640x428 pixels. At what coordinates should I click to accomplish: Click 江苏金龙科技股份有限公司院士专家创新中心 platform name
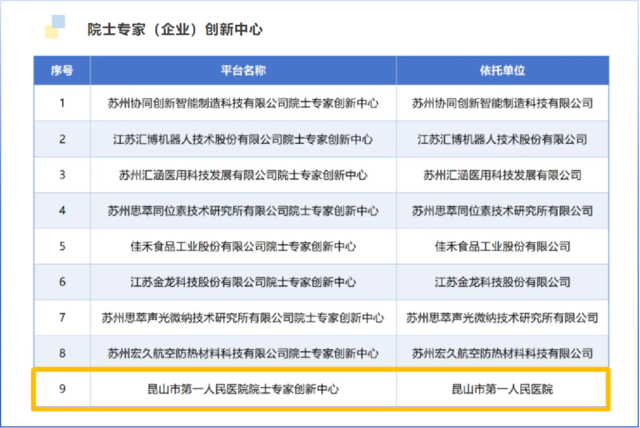[x=243, y=282]
